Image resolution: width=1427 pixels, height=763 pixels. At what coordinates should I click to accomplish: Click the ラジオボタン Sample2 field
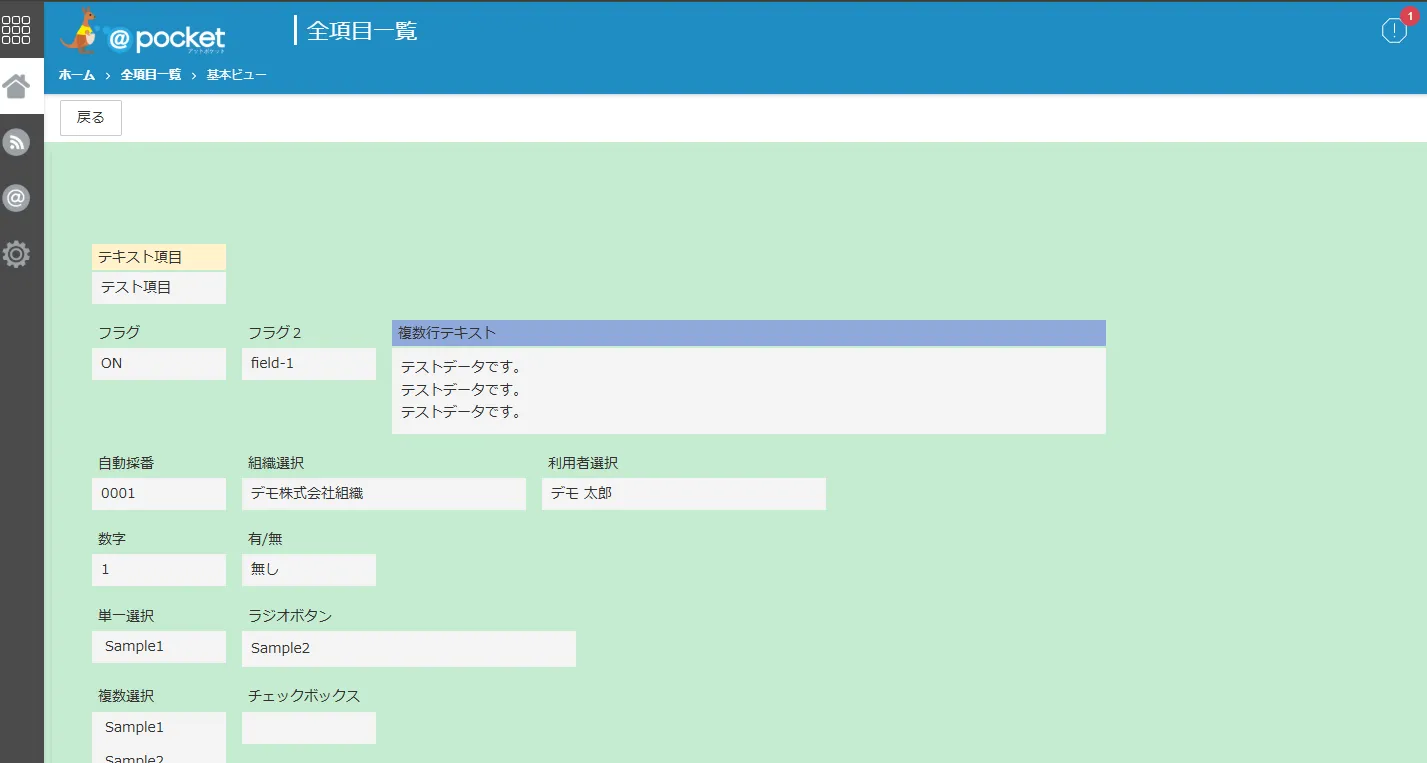point(409,648)
